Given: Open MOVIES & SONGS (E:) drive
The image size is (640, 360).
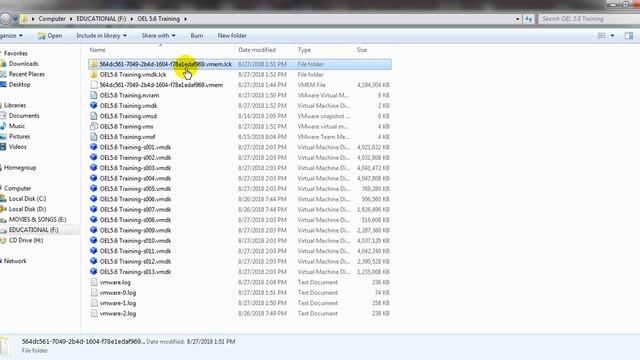Looking at the screenshot, I should tap(37, 220).
